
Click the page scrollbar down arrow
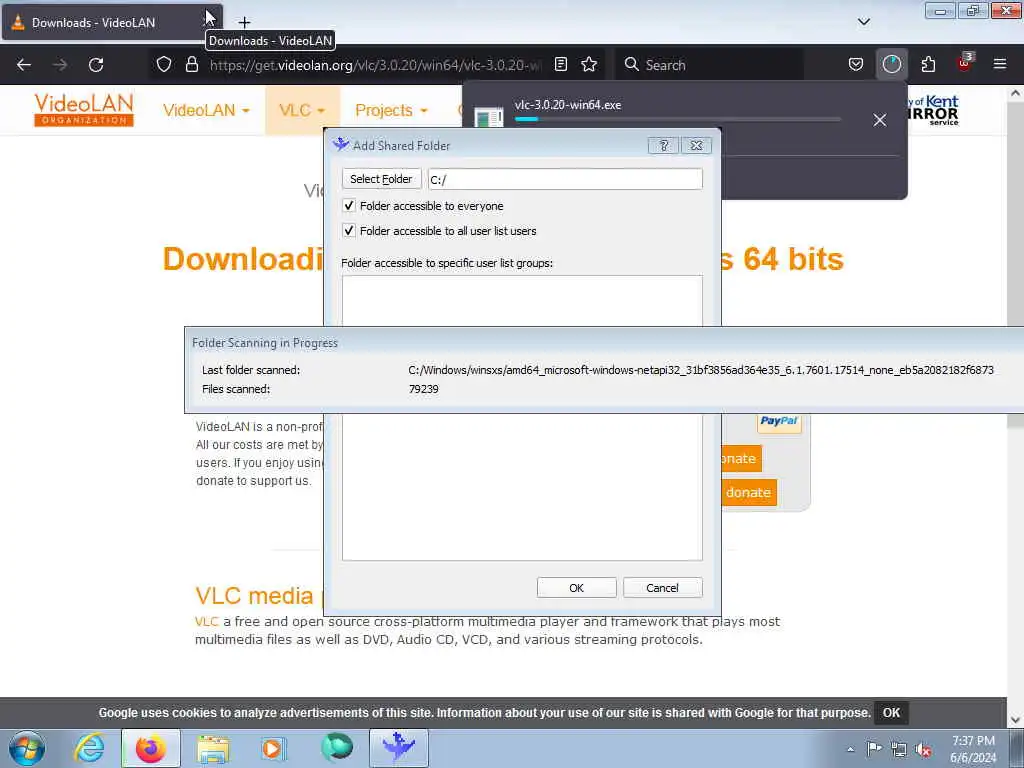coord(1015,720)
